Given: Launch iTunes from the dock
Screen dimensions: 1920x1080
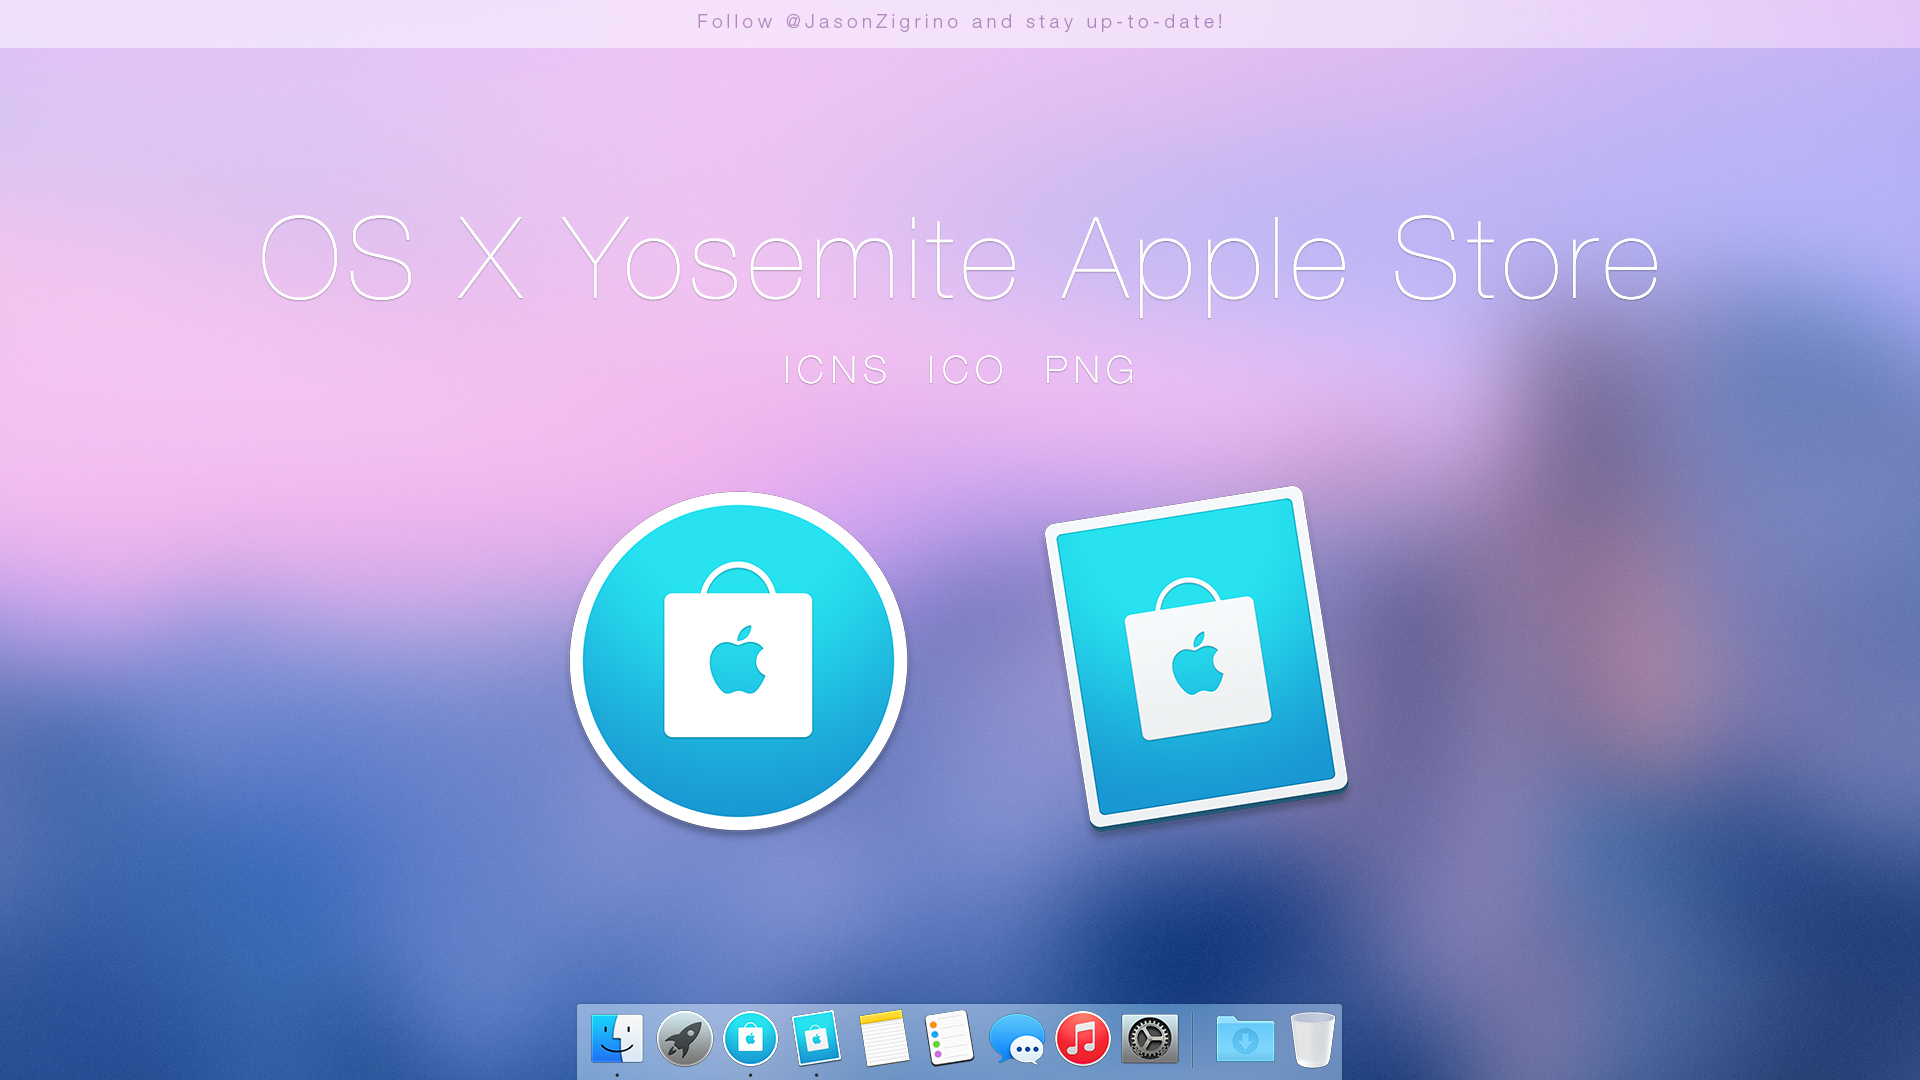Looking at the screenshot, I should [1081, 1040].
